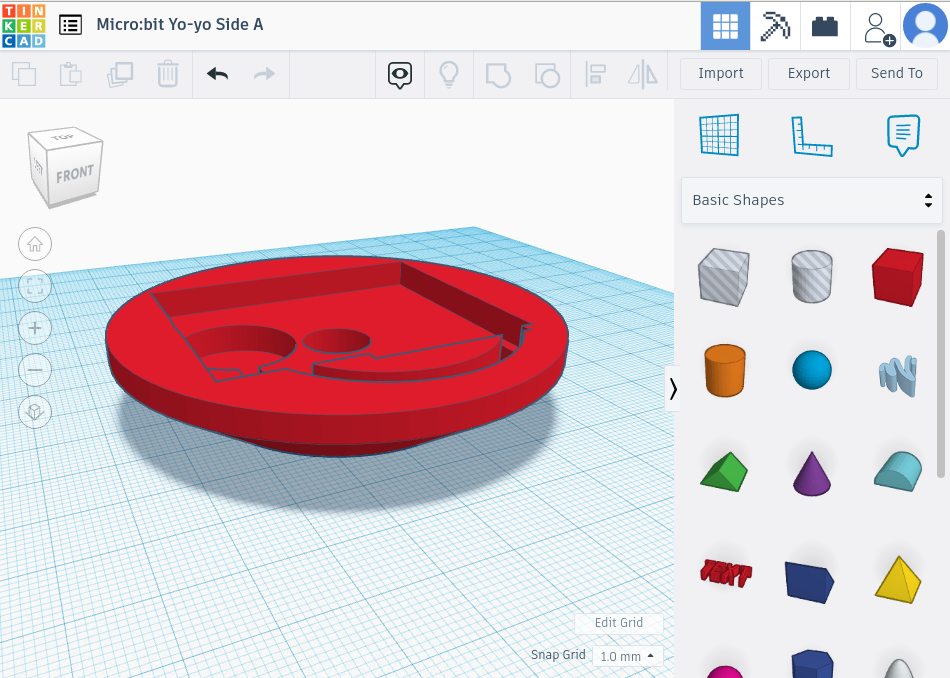Open the Snap Grid value dropdown
This screenshot has height=678, width=950.
[x=627, y=656]
